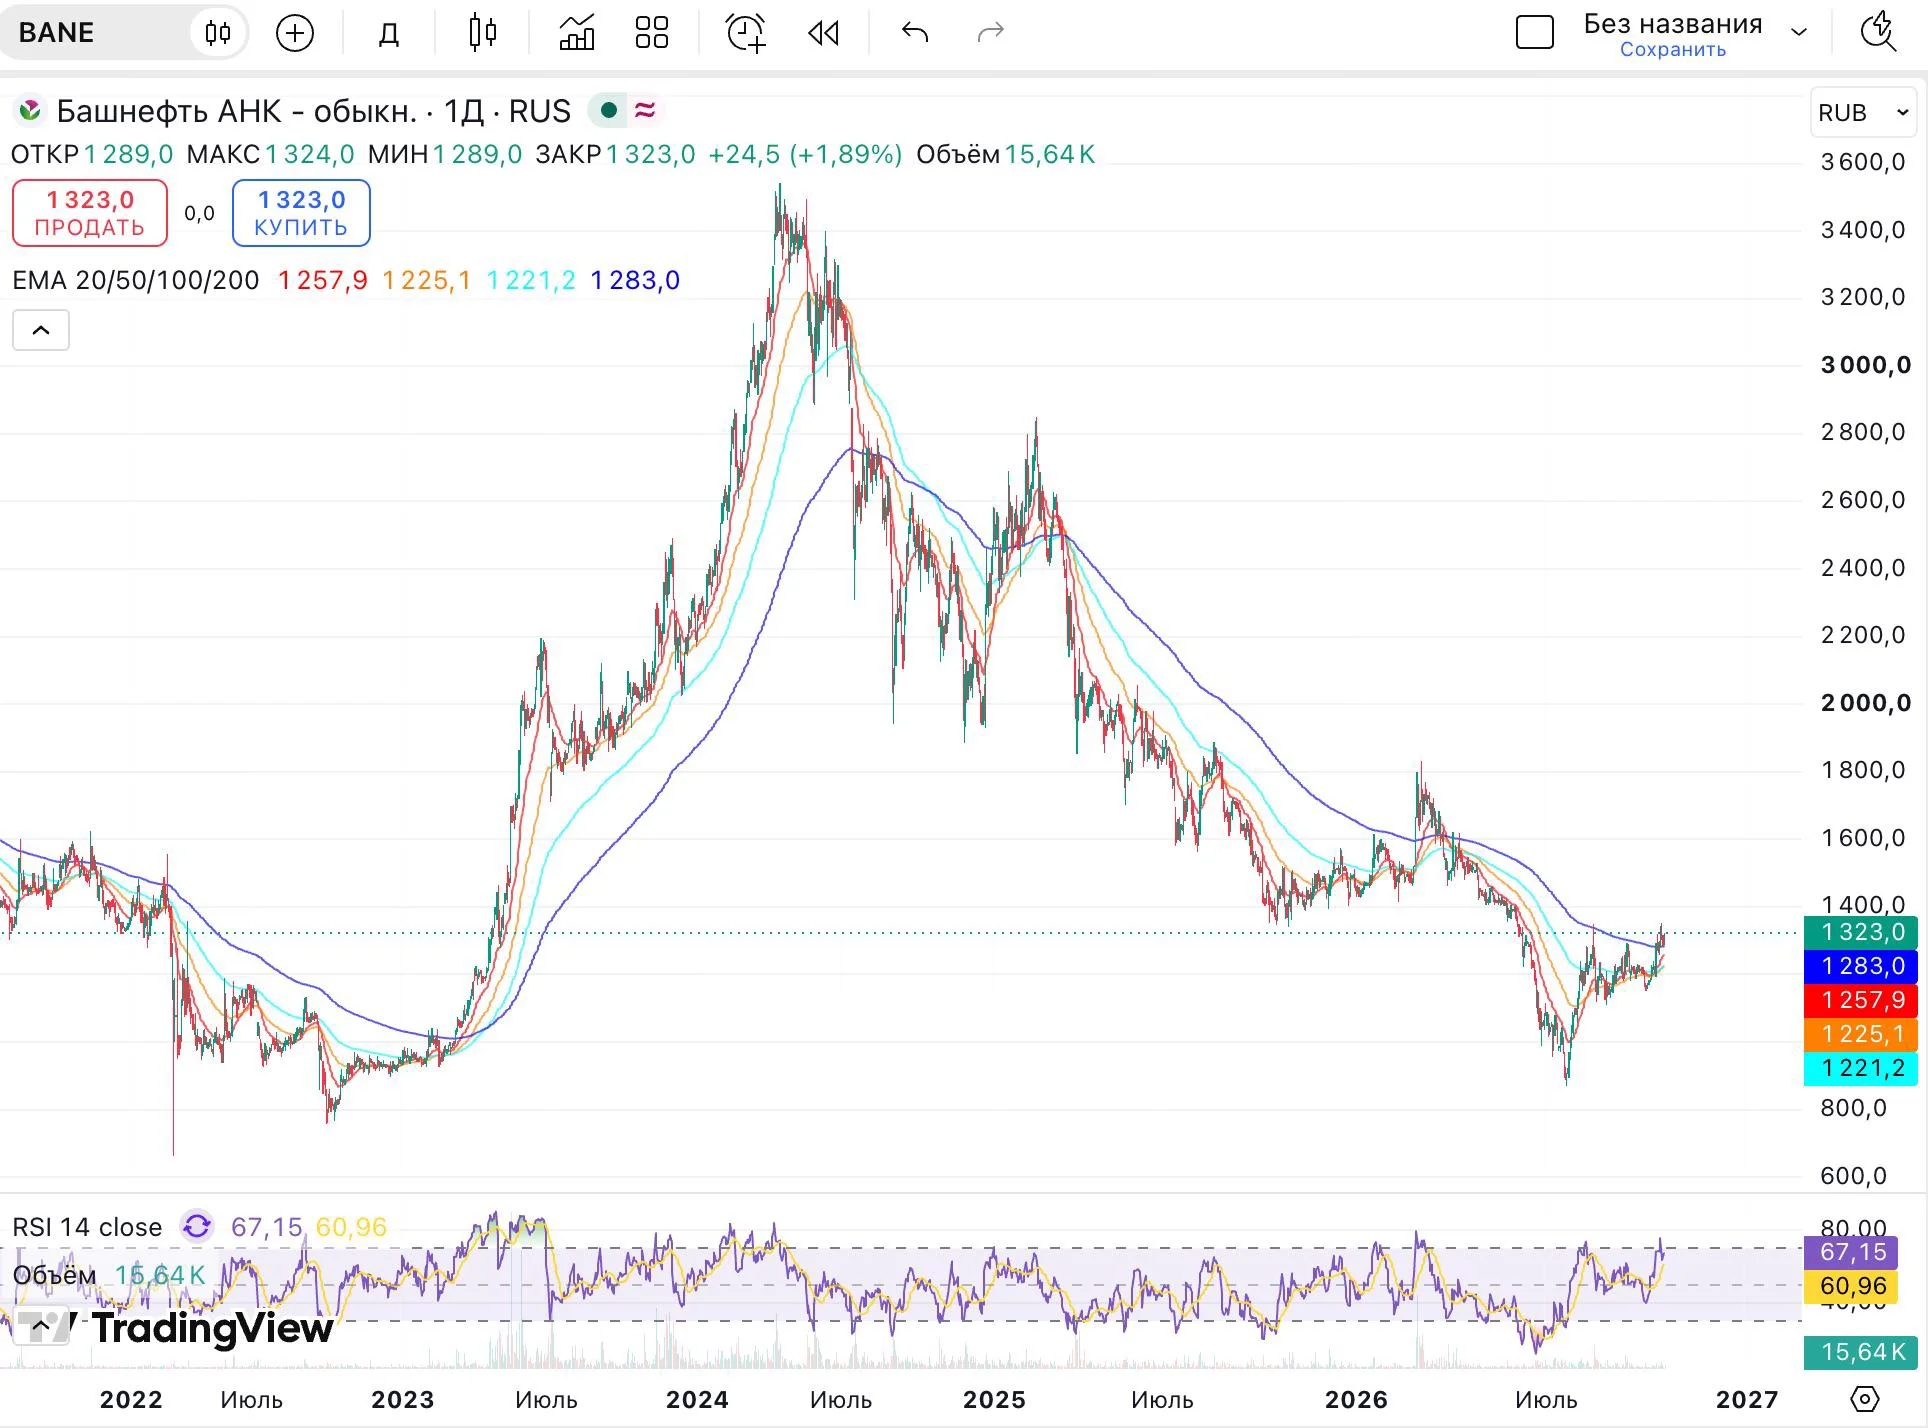Click the КУПИТЬ 1323,0 button
Screen dimensions: 1928x1428
pos(301,213)
